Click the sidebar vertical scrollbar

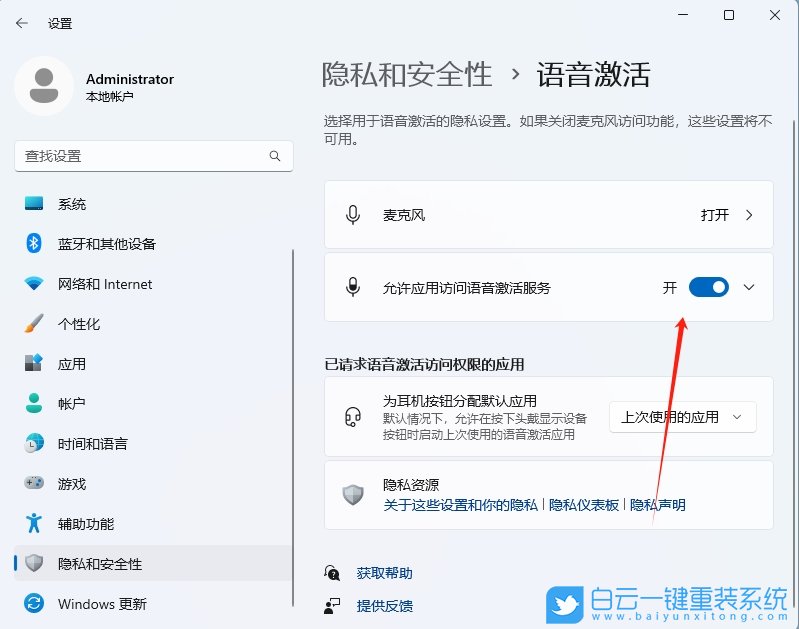click(x=293, y=428)
